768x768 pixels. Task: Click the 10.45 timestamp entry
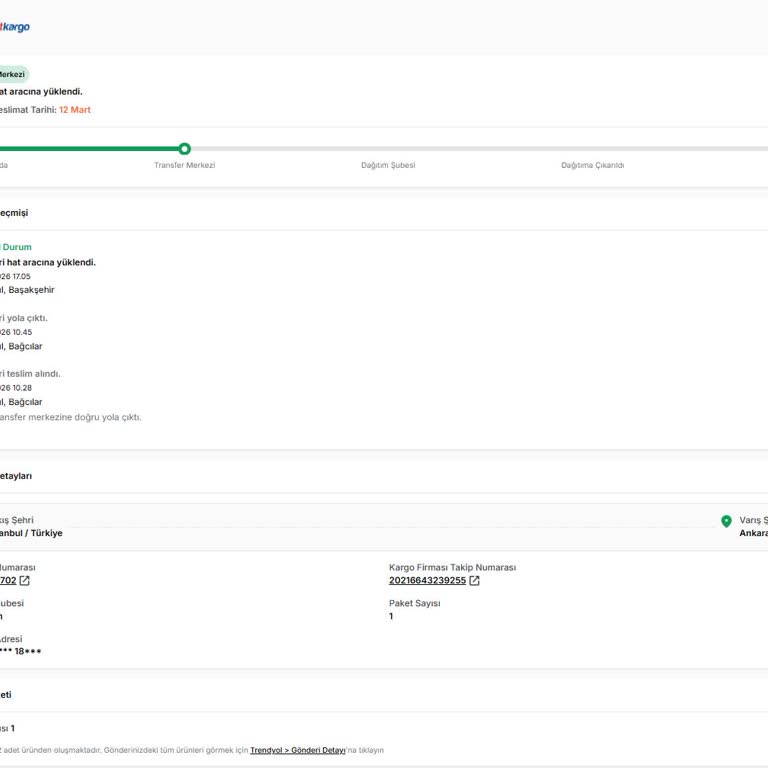coord(16,332)
